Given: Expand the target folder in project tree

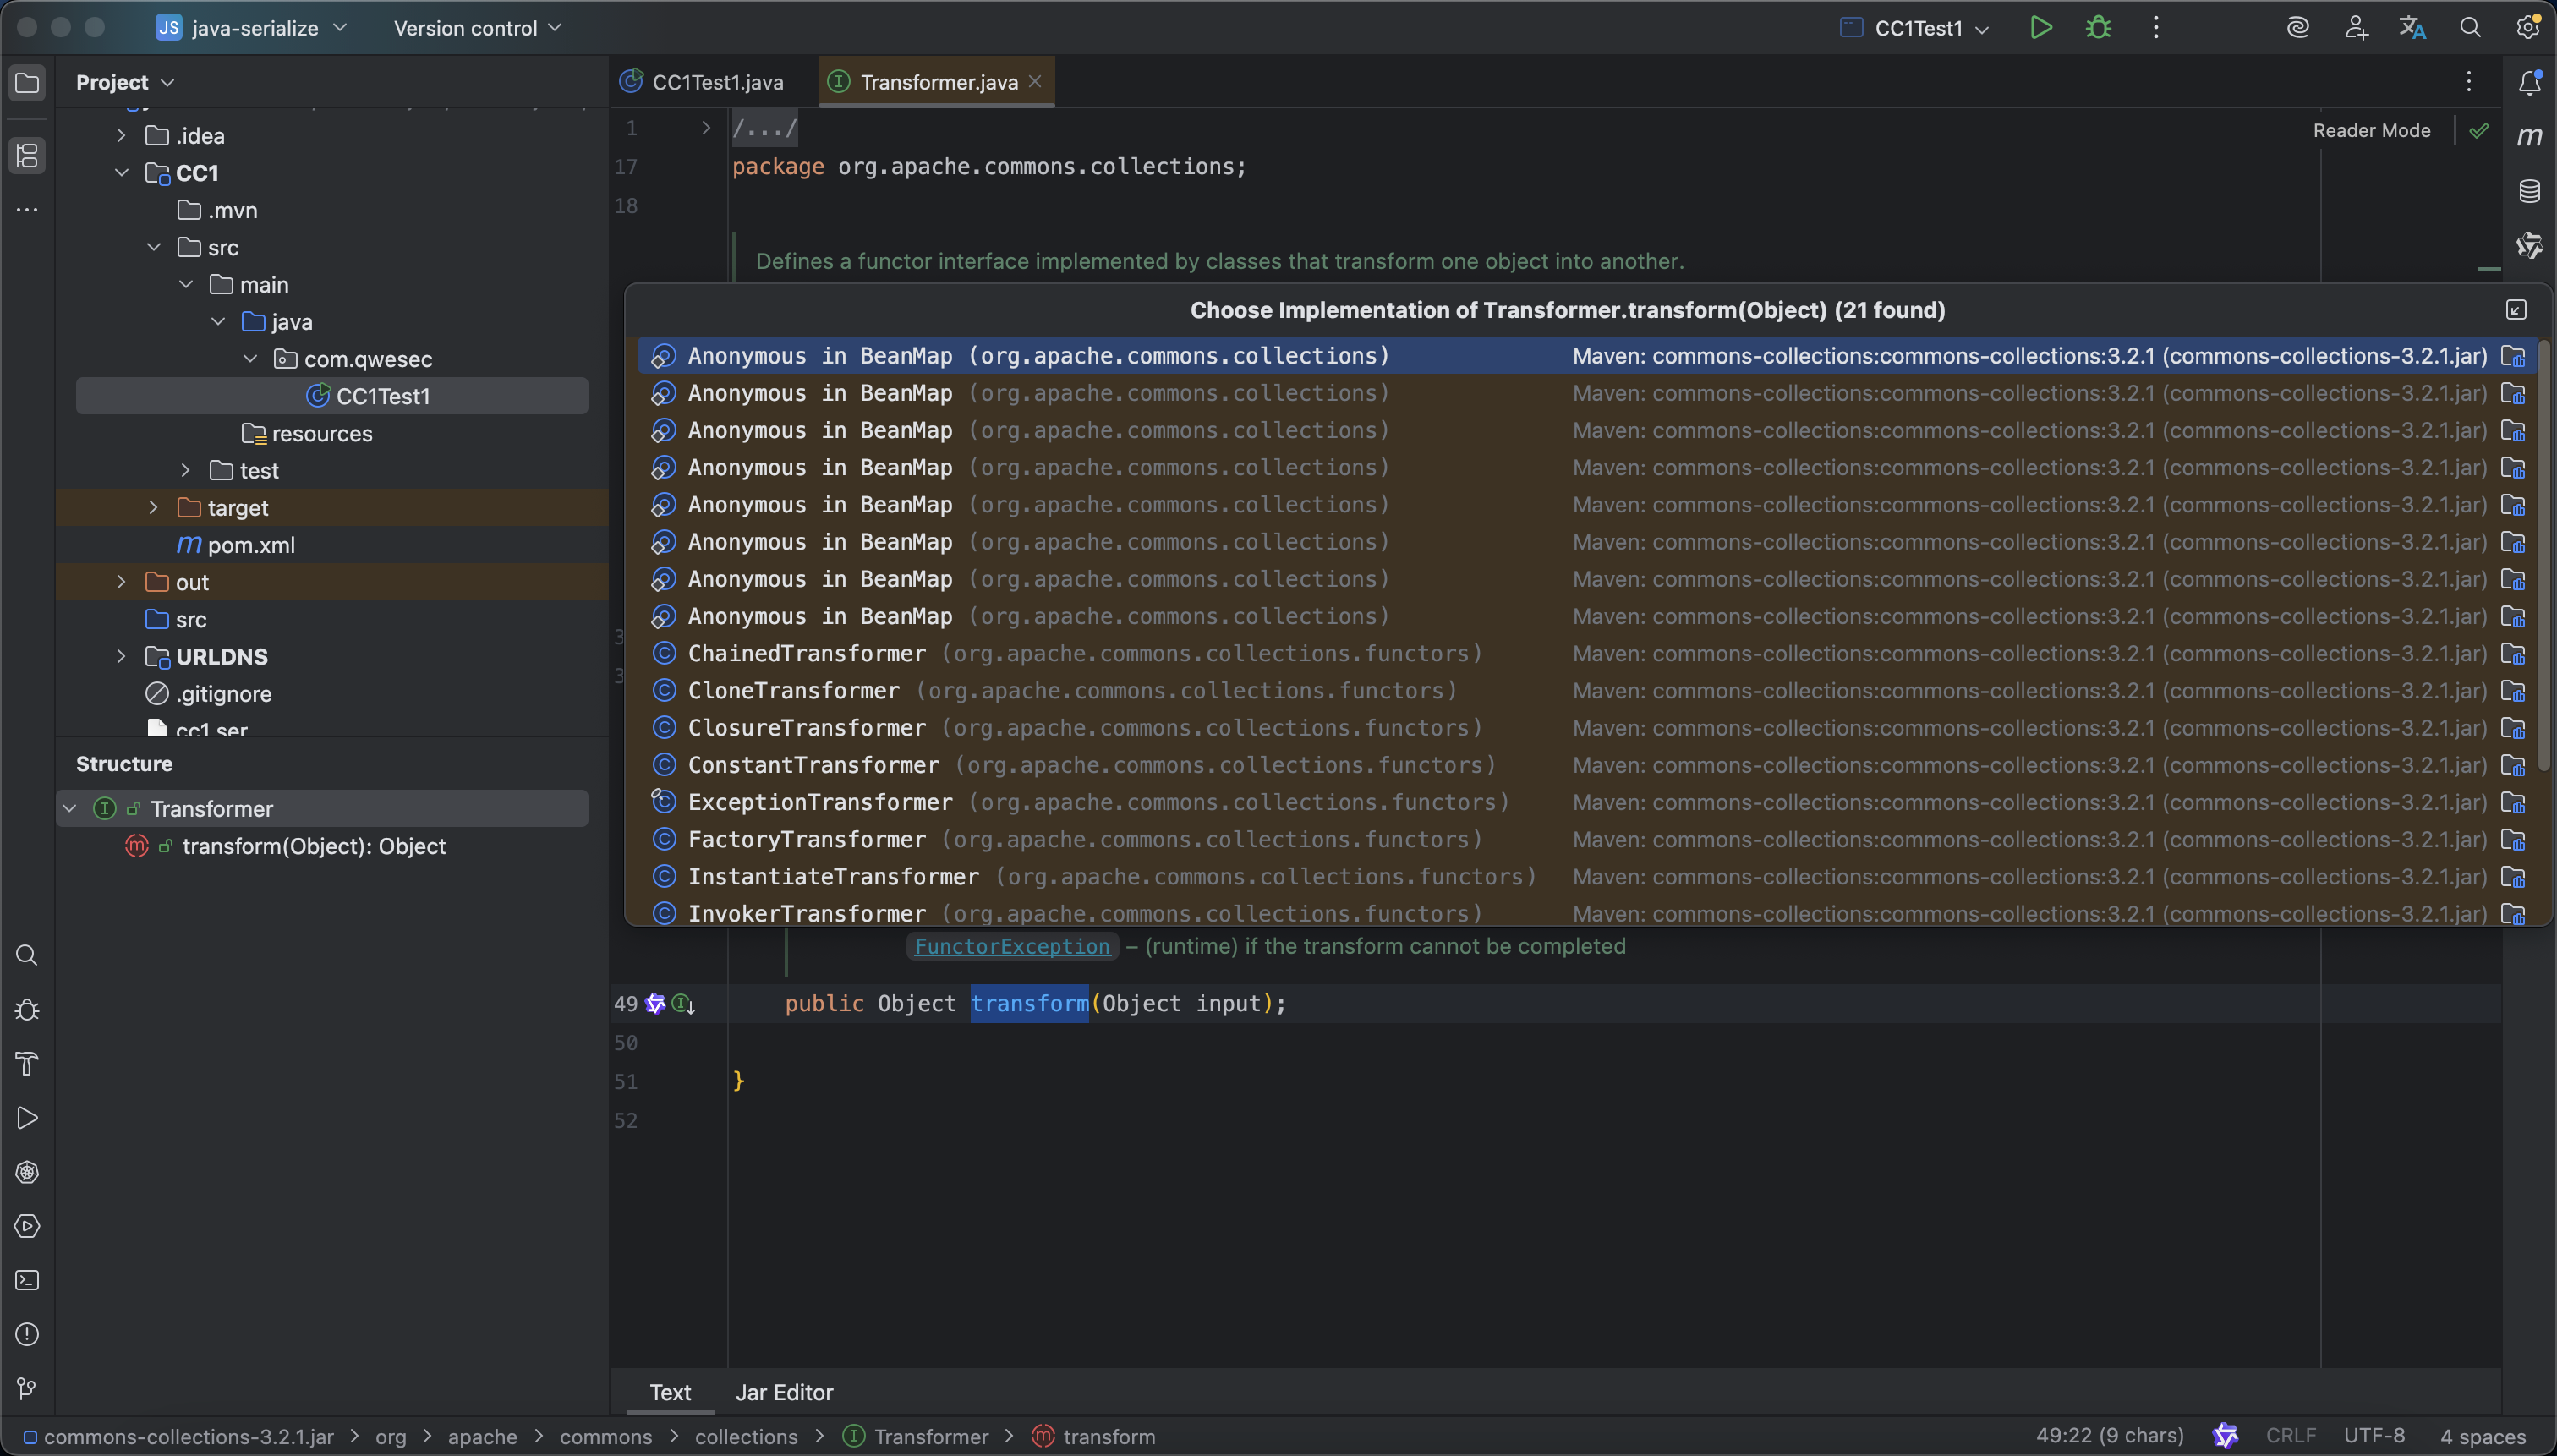Looking at the screenshot, I should pyautogui.click(x=153, y=508).
